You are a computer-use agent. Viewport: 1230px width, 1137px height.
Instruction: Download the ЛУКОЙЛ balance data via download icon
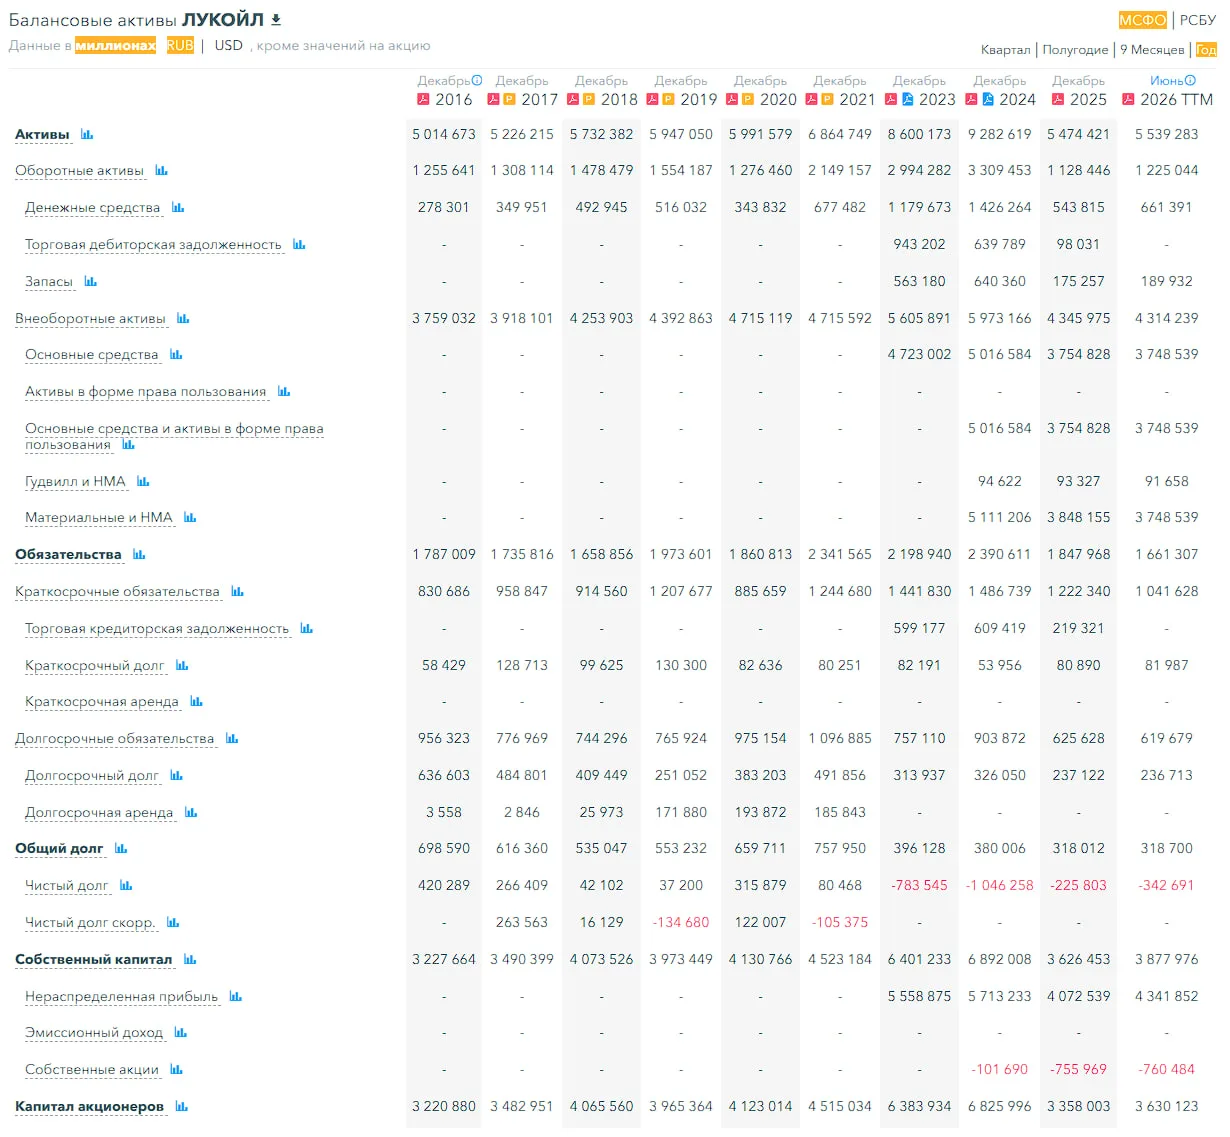(277, 20)
